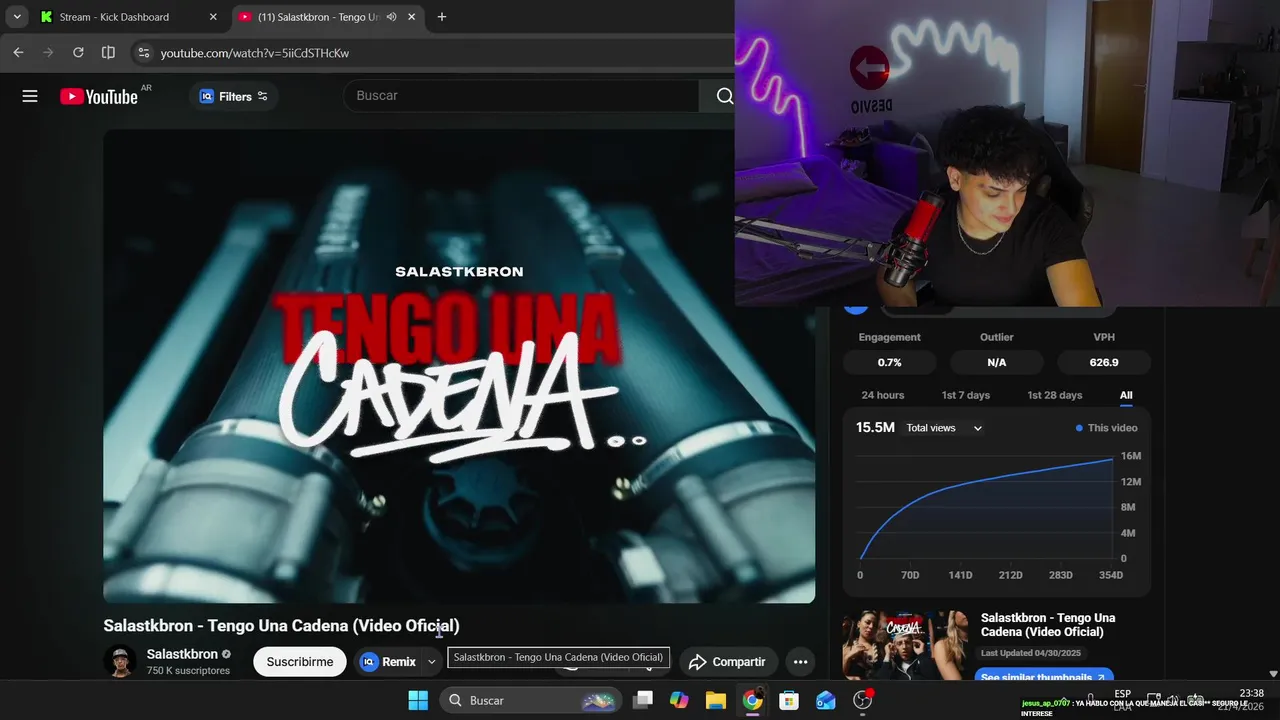This screenshot has width=1280, height=720.
Task: Open the Outlook icon in the taskbar
Action: click(x=826, y=700)
